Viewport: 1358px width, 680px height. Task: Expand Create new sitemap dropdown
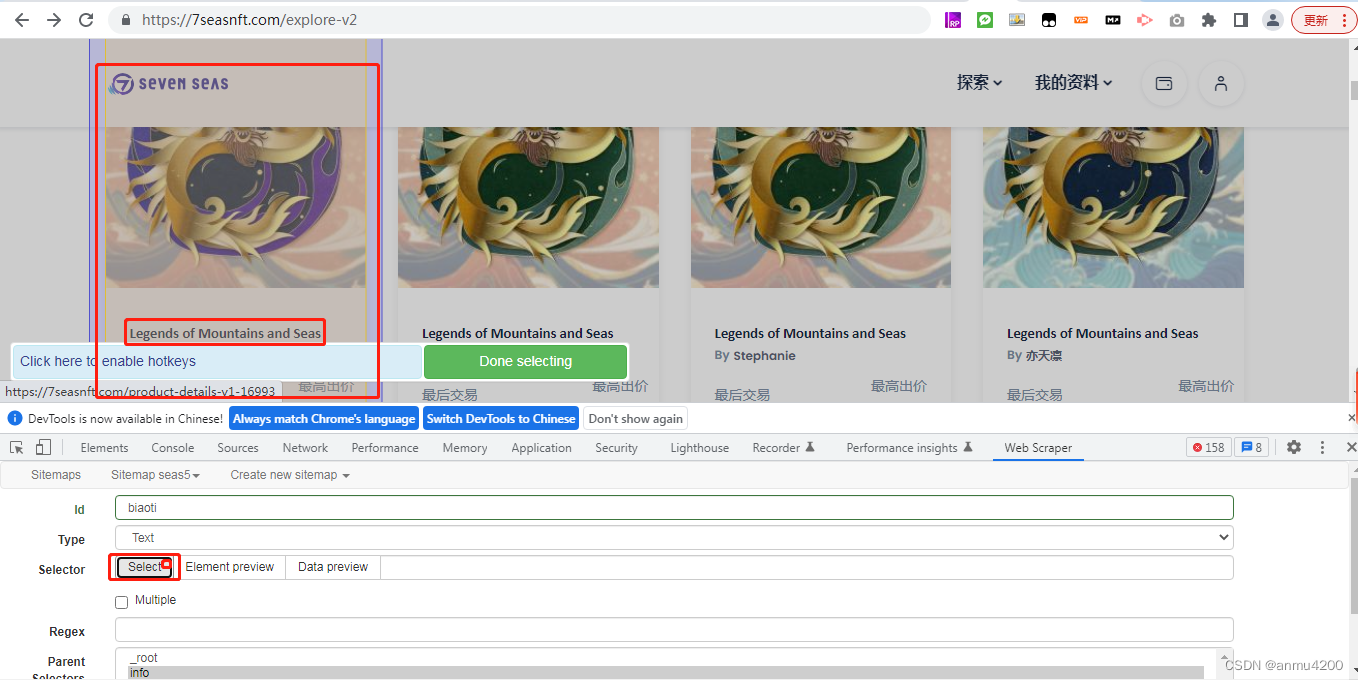click(x=290, y=475)
